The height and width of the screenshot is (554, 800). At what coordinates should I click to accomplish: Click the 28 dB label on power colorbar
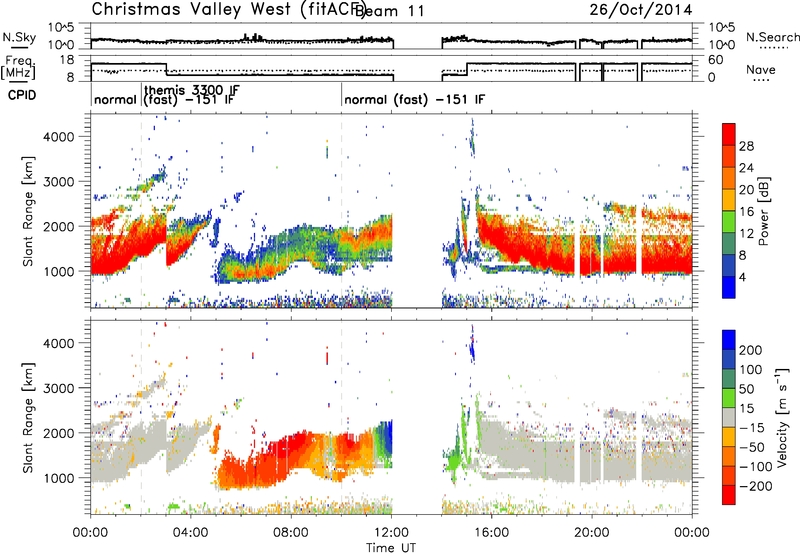tap(746, 146)
